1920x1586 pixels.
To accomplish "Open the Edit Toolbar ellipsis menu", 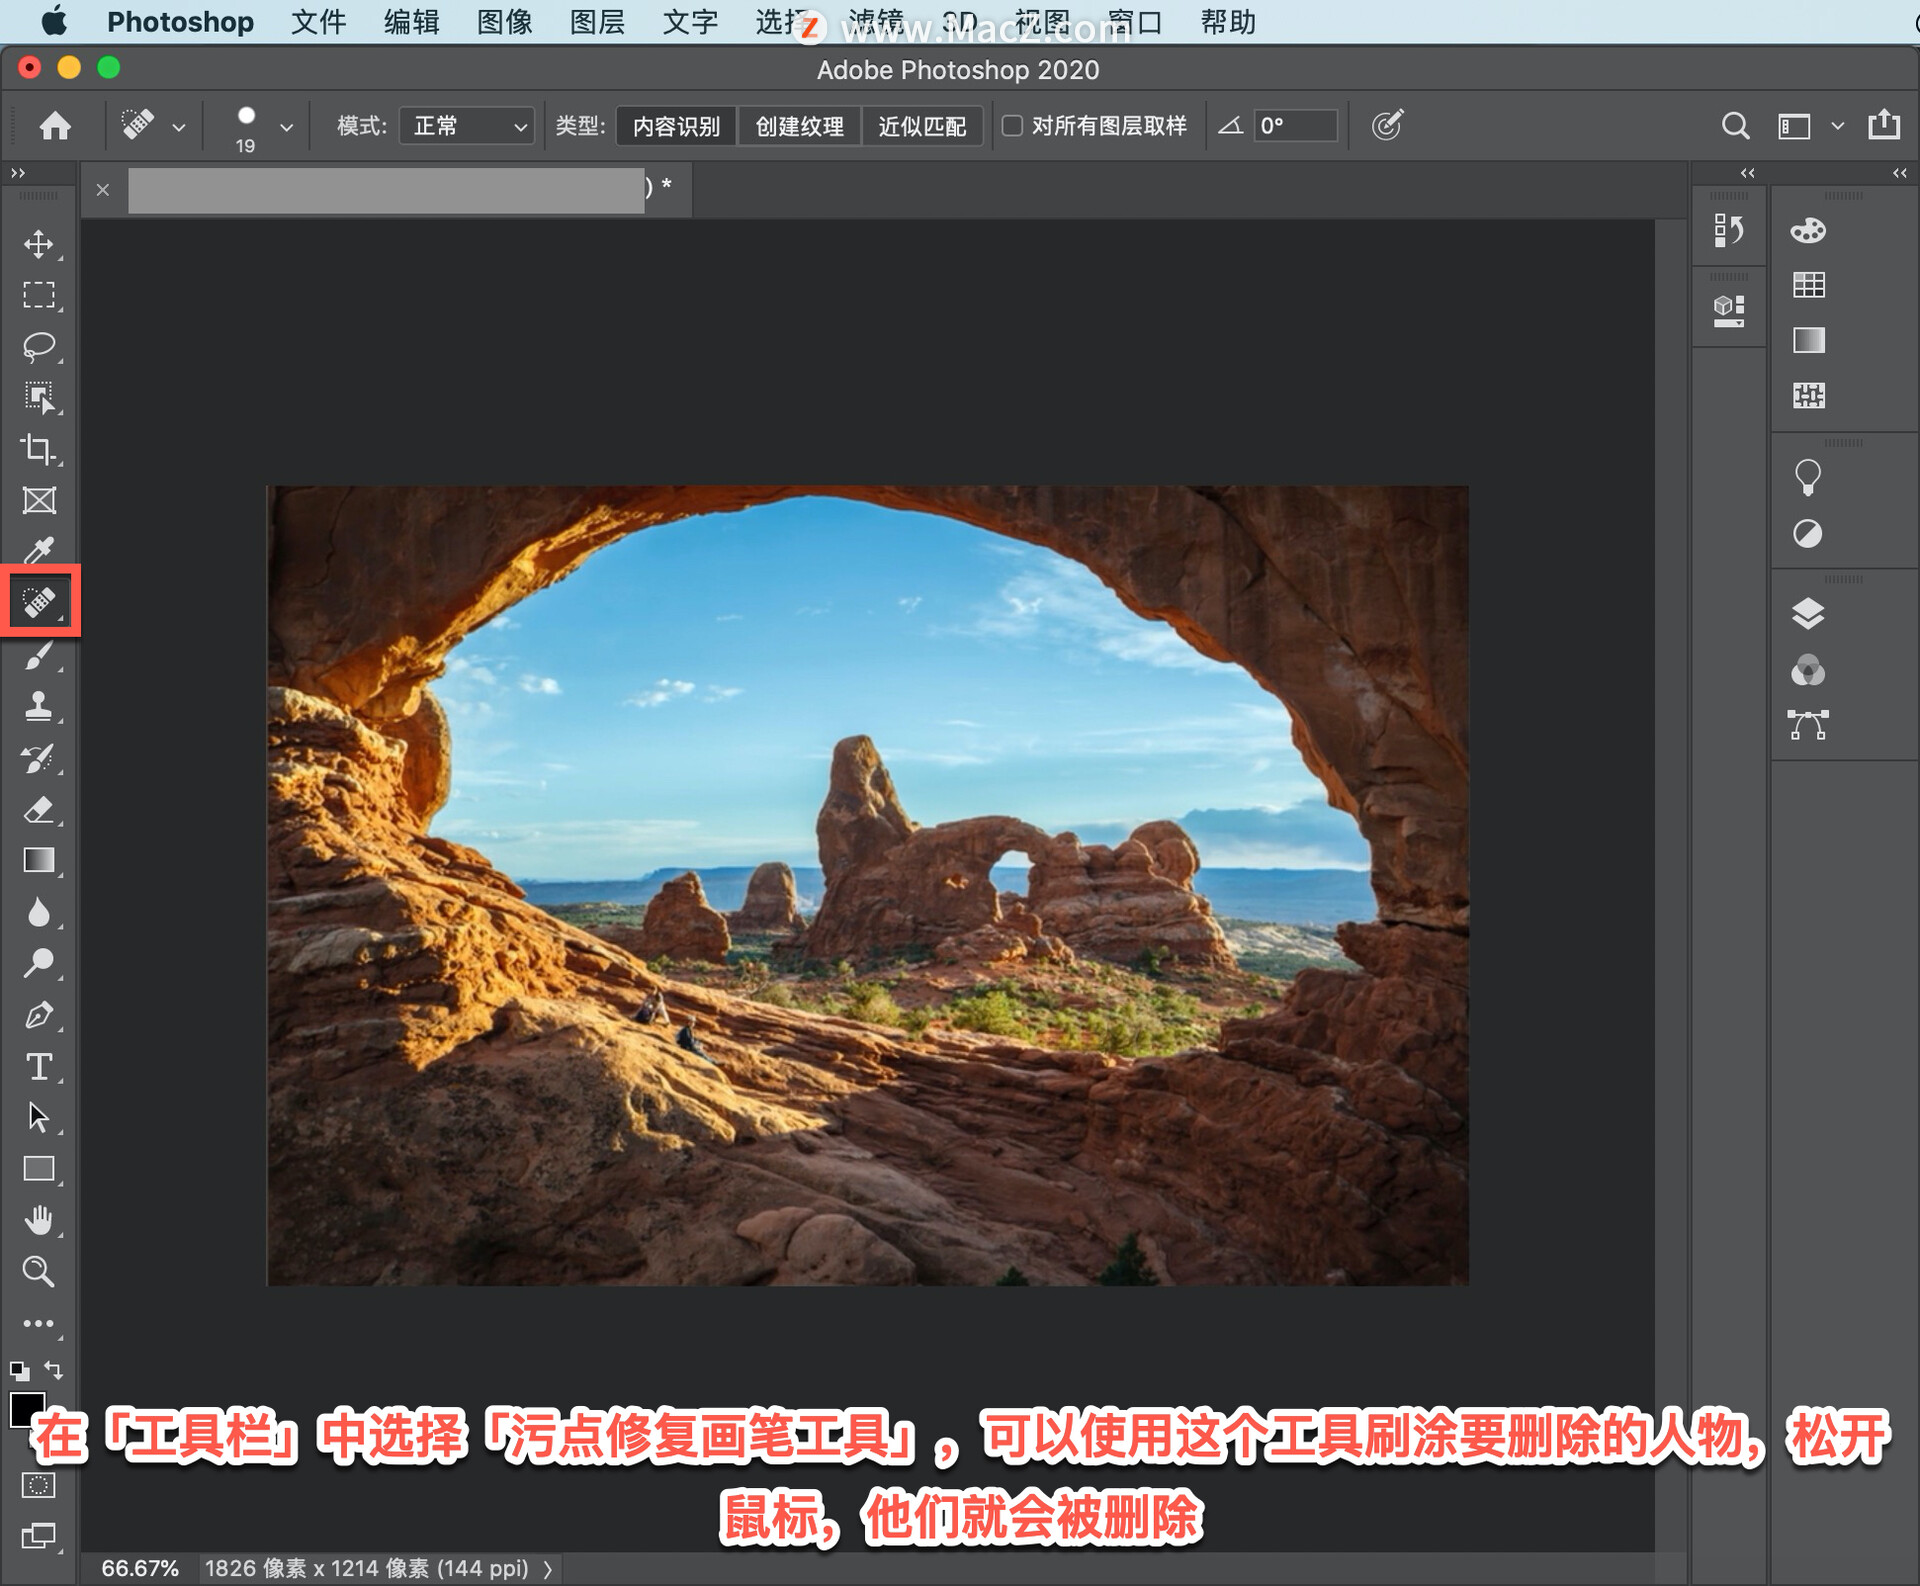I will [x=39, y=1323].
